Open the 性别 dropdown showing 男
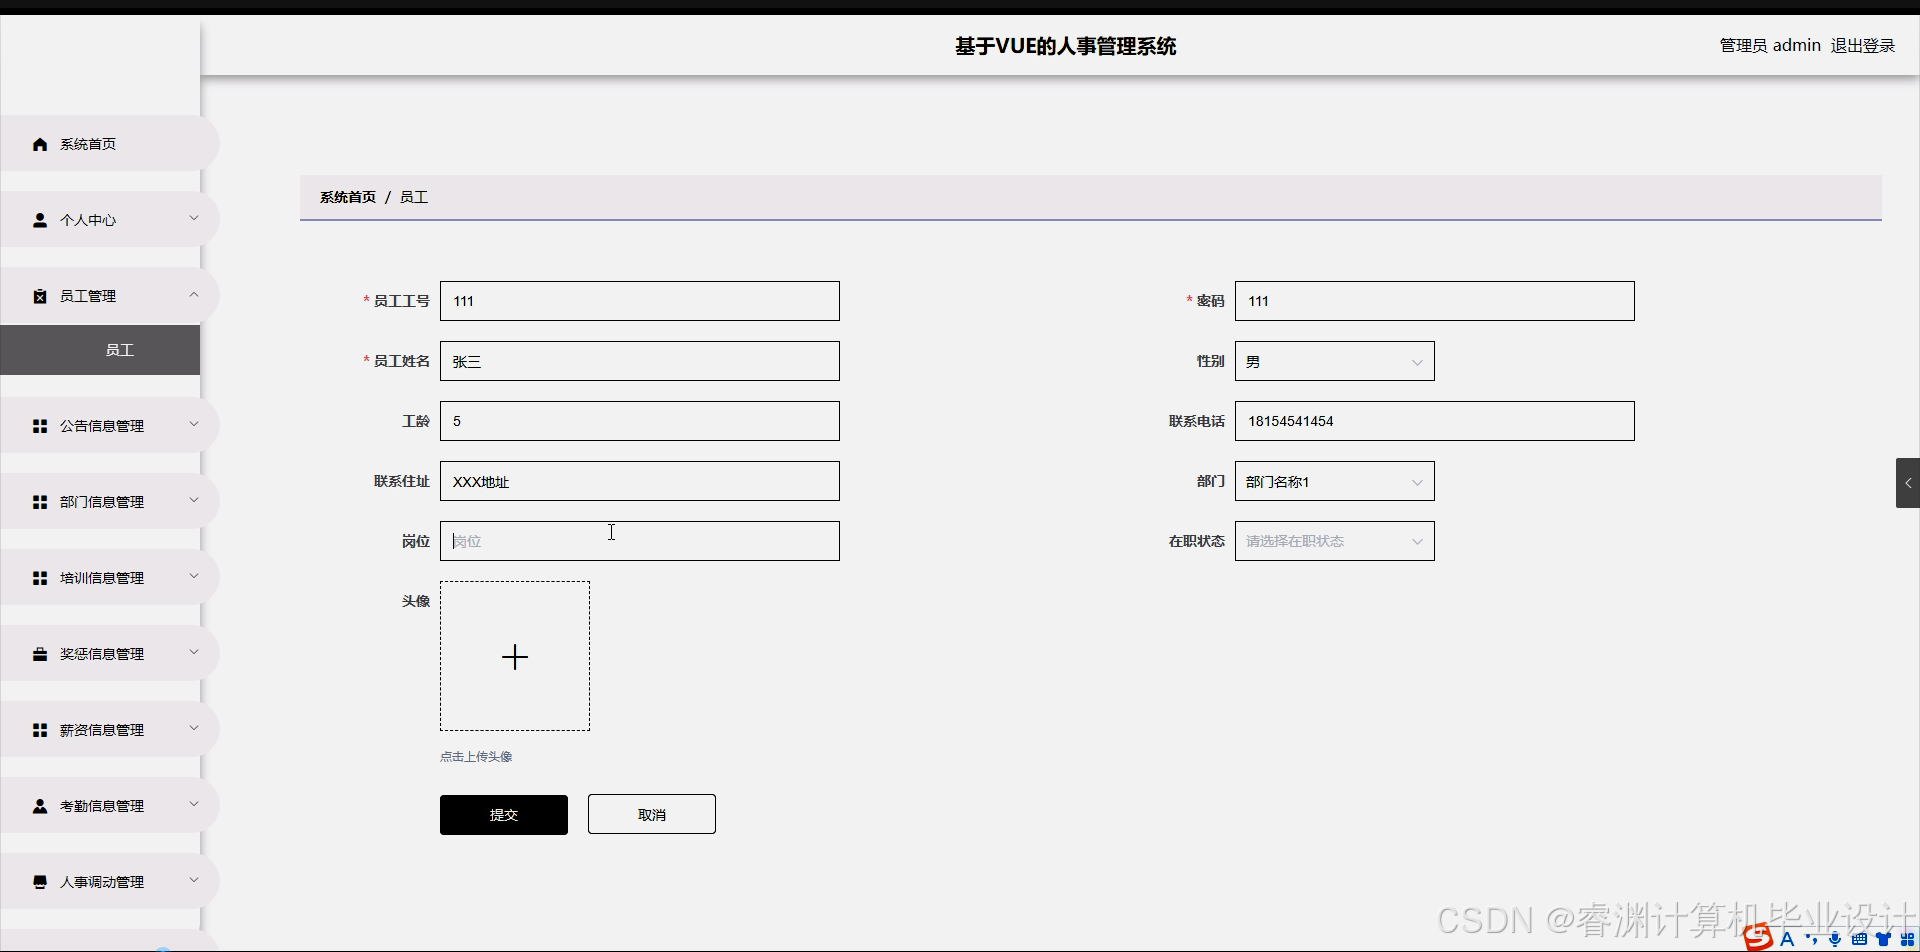 (x=1334, y=361)
